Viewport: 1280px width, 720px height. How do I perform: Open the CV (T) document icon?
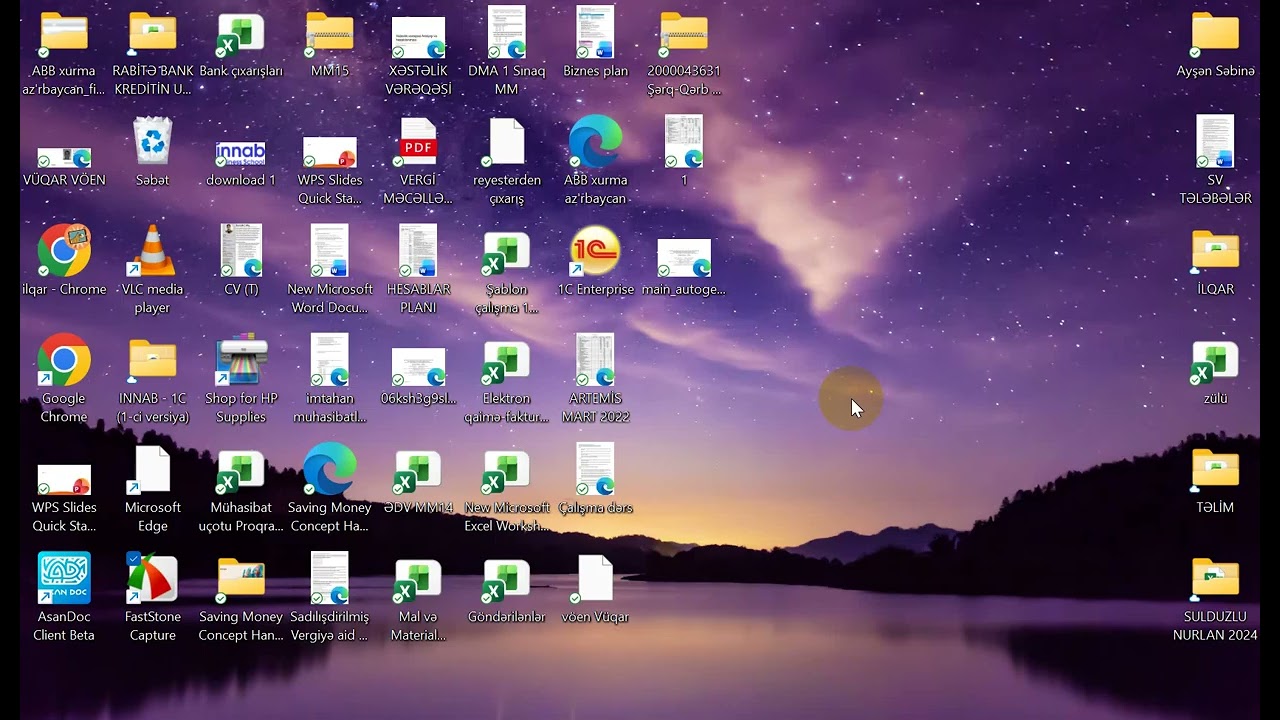241,251
